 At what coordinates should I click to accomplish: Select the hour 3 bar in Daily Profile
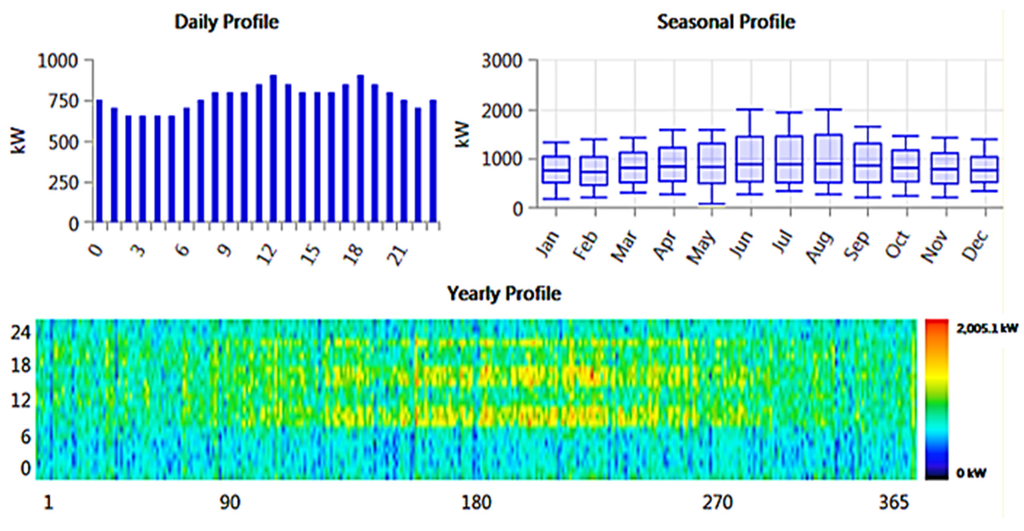pos(143,169)
